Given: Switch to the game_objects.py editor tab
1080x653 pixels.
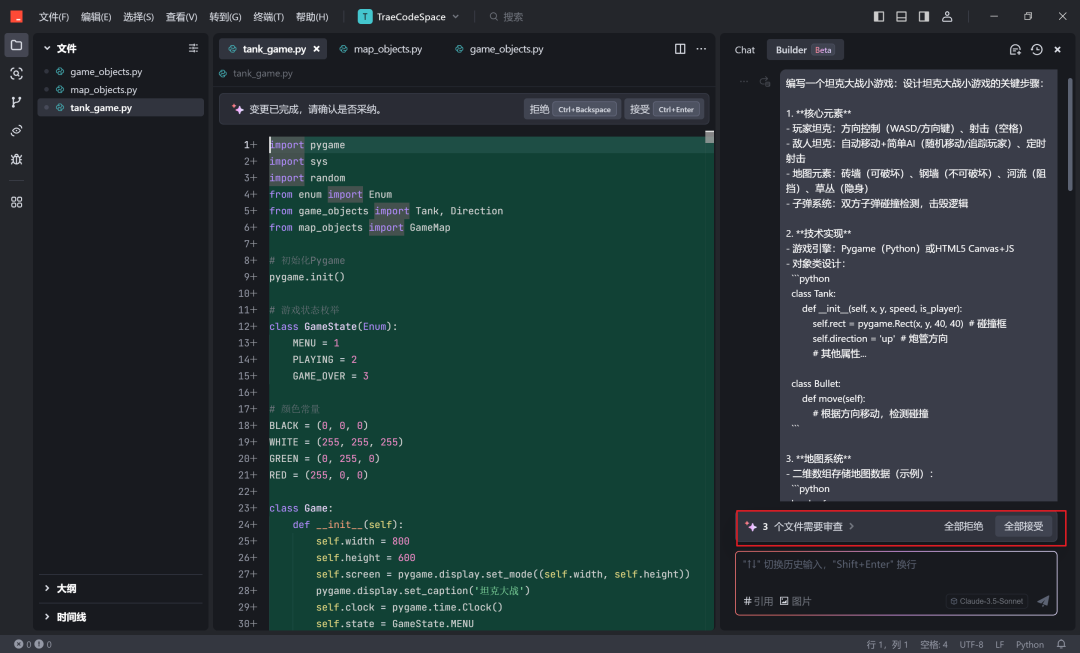Looking at the screenshot, I should click(x=499, y=49).
